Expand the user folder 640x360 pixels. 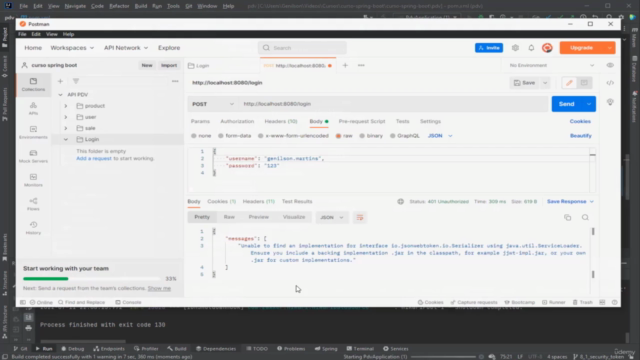click(x=66, y=117)
